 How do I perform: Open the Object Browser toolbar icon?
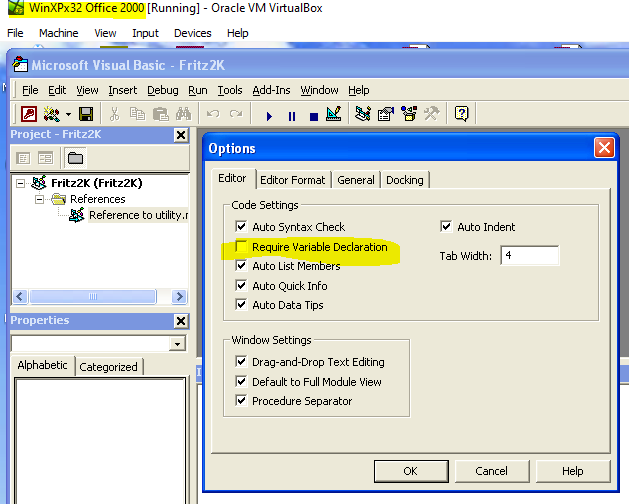tap(409, 114)
